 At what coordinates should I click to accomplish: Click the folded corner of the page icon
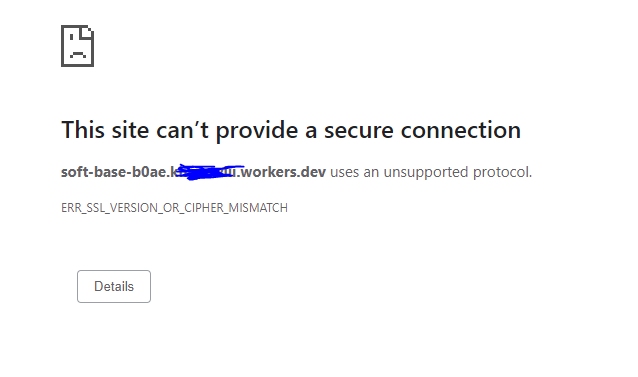(x=87, y=33)
